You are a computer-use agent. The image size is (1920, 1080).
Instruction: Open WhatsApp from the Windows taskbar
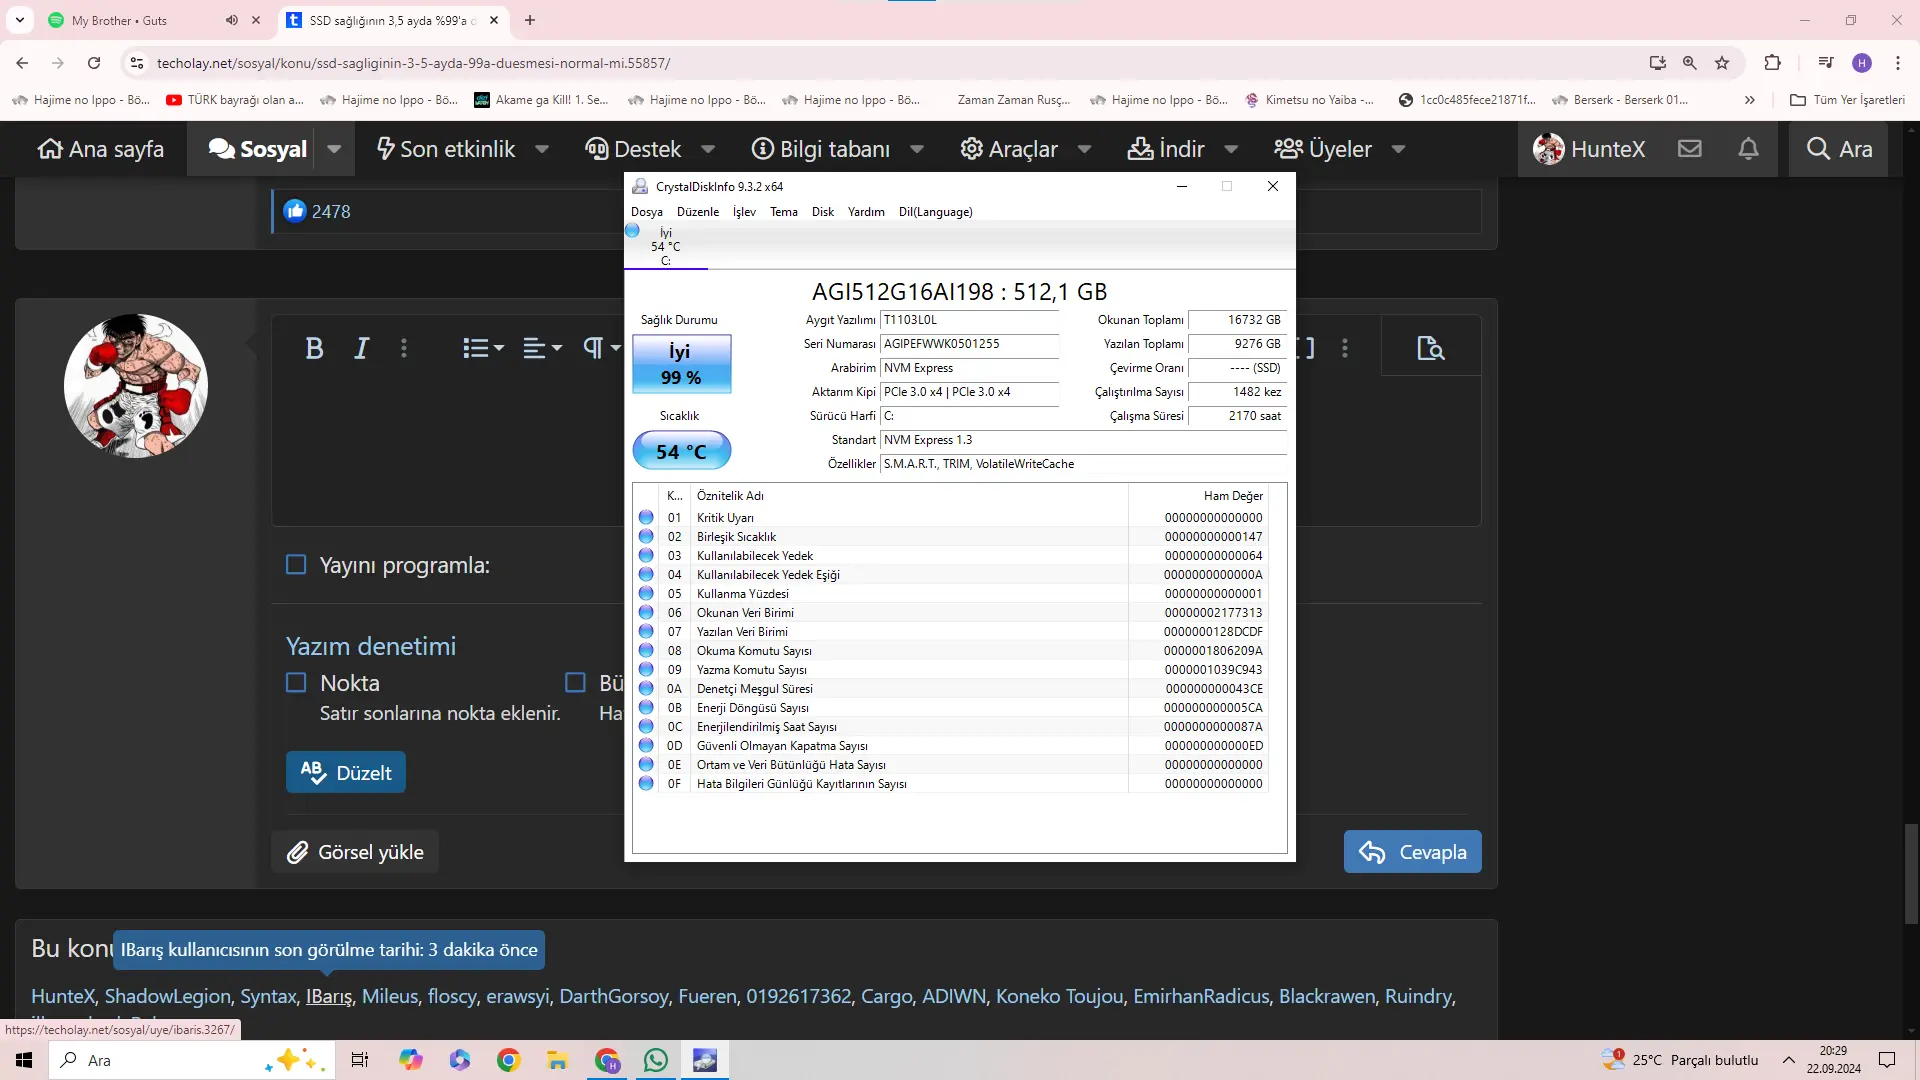click(656, 1060)
